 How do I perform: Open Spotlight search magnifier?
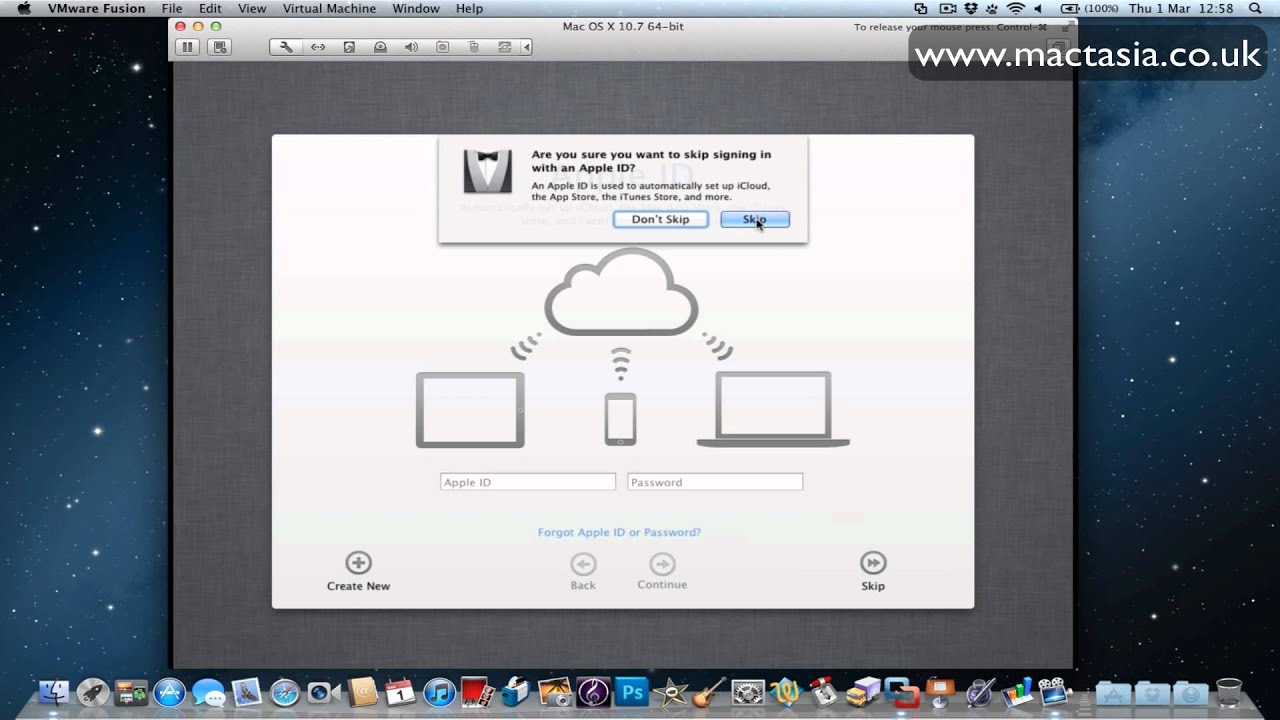click(x=1256, y=8)
